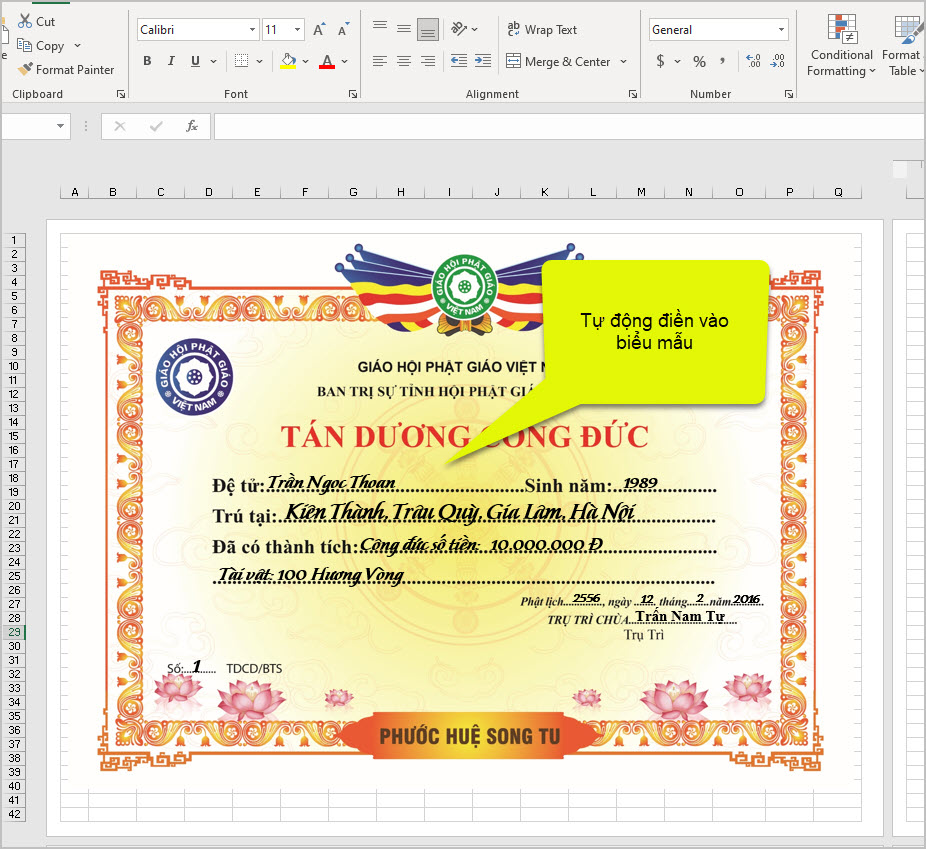Viewport: 926px width, 849px height.
Task: Toggle Wrap Text for cells
Action: click(541, 30)
